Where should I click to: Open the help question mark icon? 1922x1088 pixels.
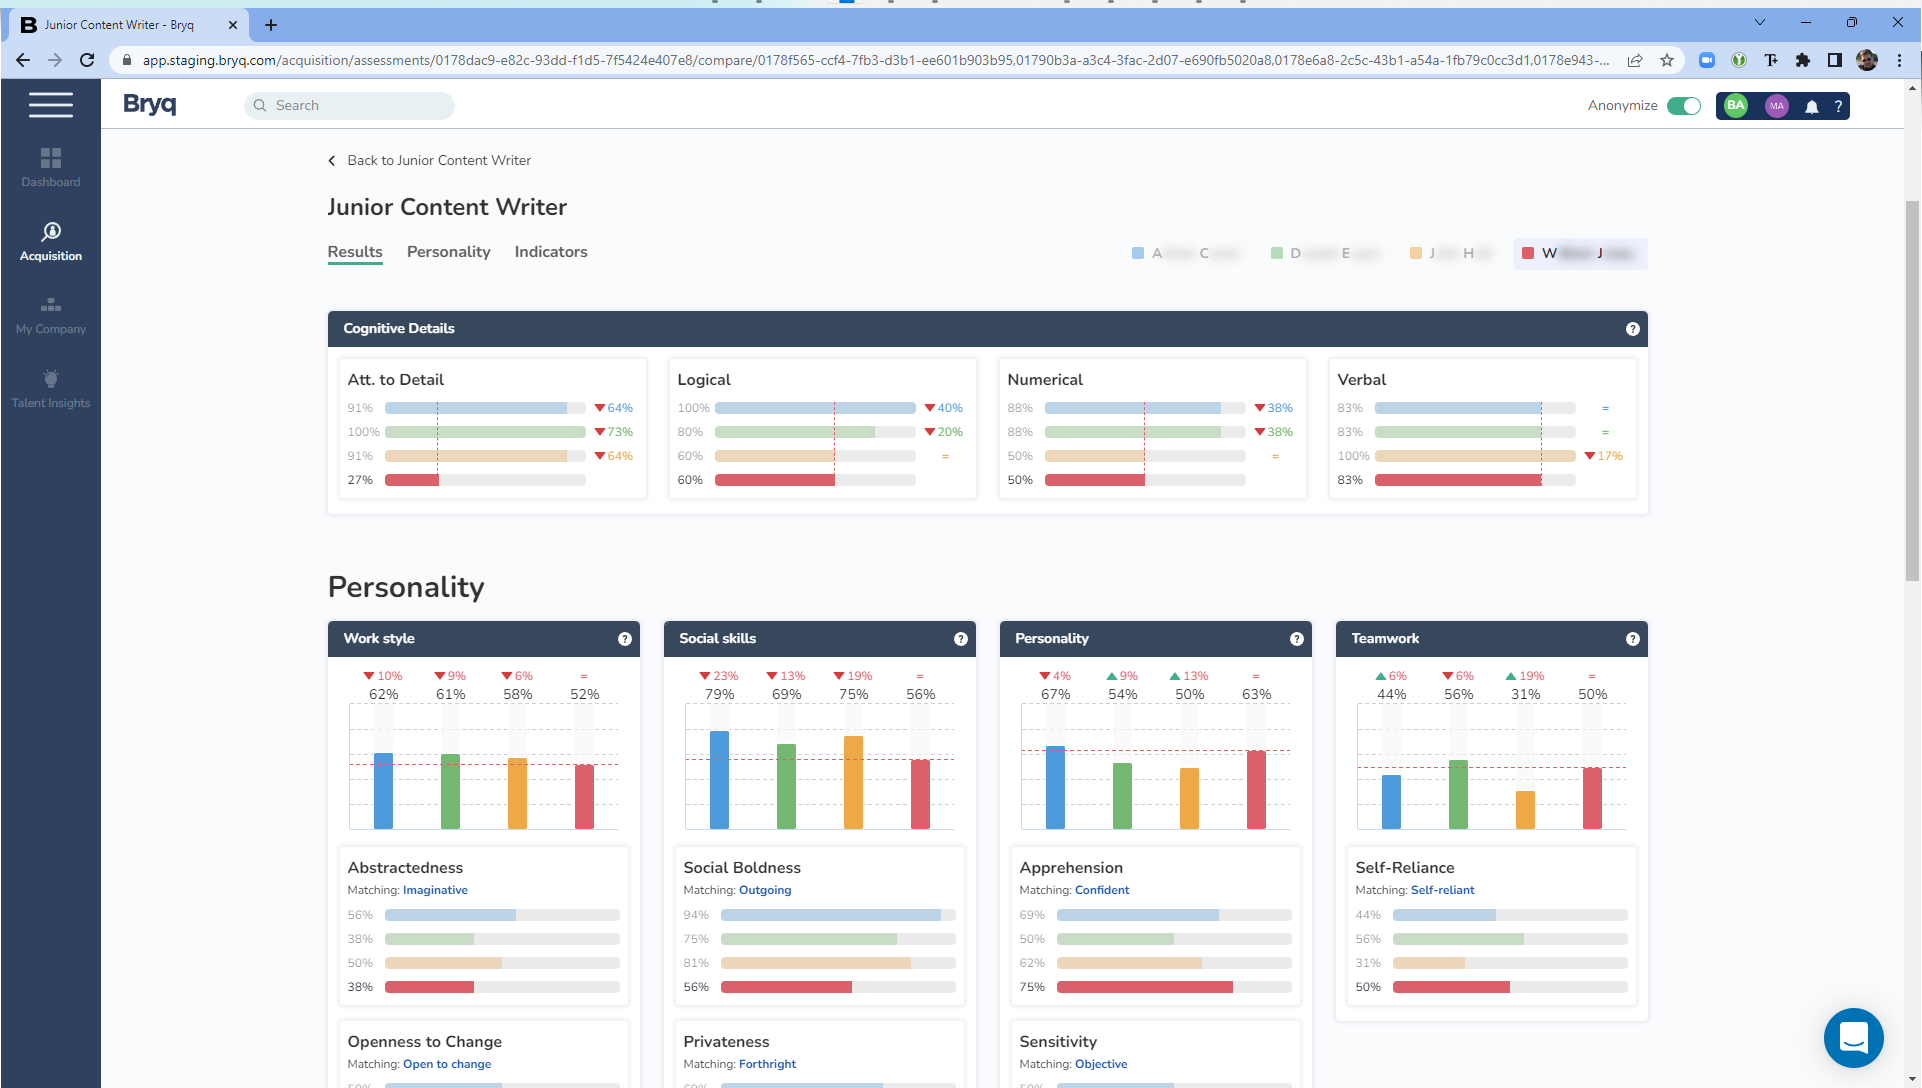1838,105
